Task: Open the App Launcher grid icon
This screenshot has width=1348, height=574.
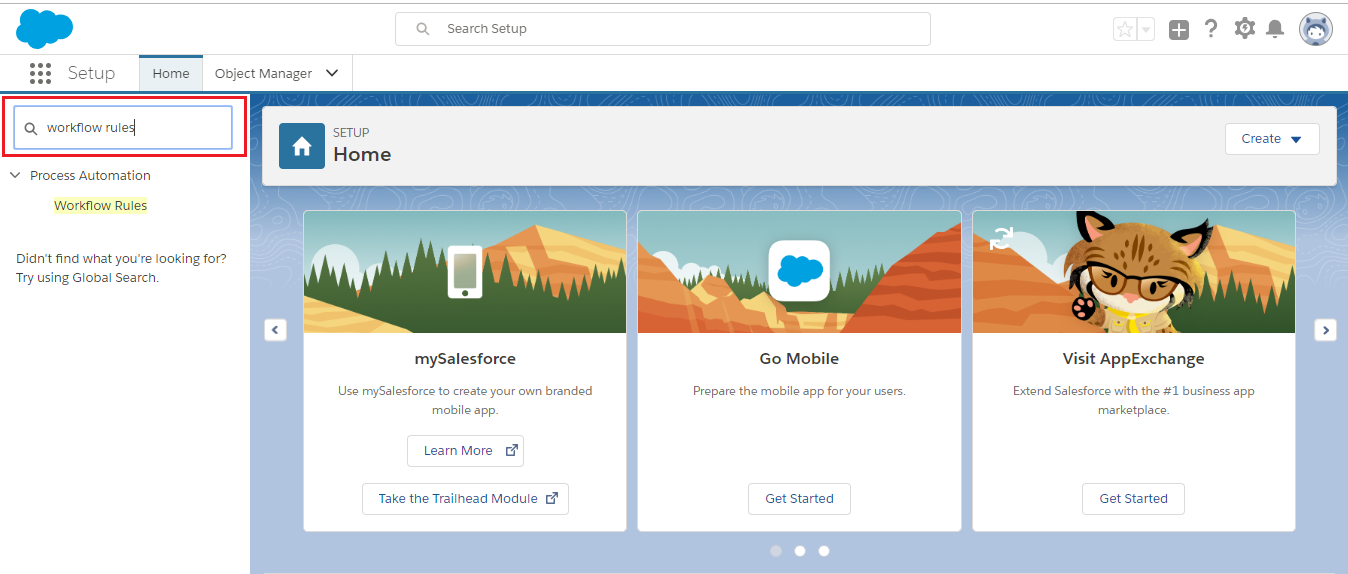Action: point(40,73)
